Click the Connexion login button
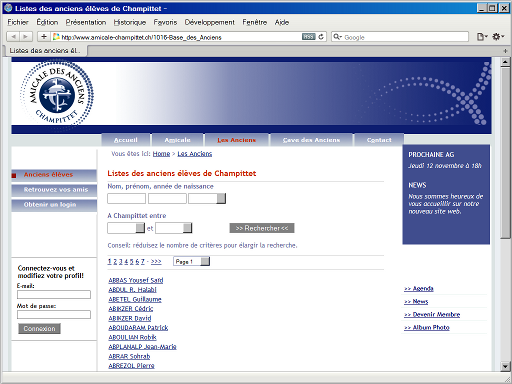 (x=39, y=329)
